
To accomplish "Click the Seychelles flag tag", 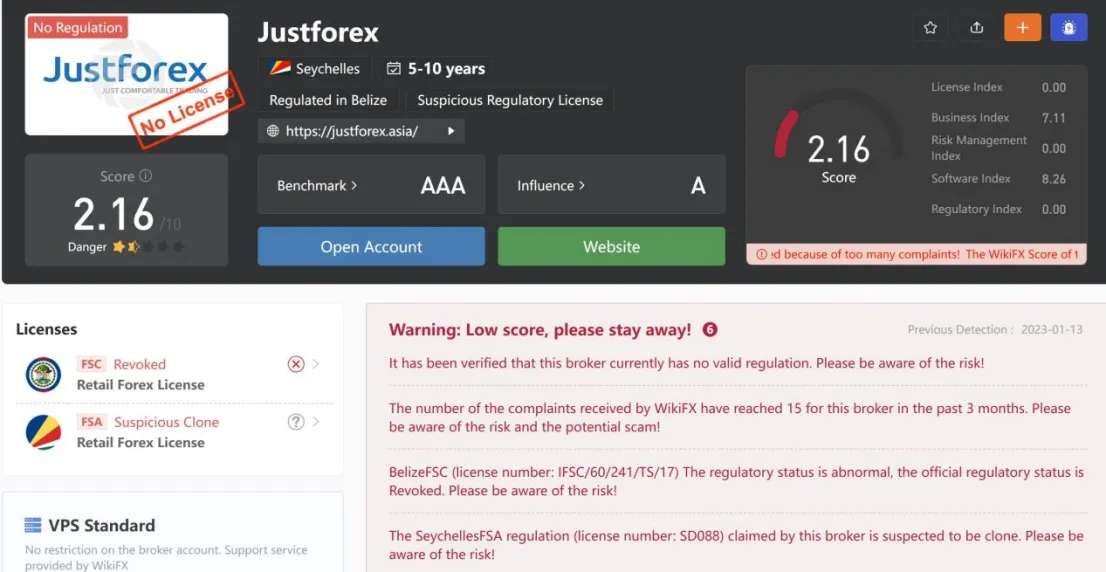I will tap(314, 68).
